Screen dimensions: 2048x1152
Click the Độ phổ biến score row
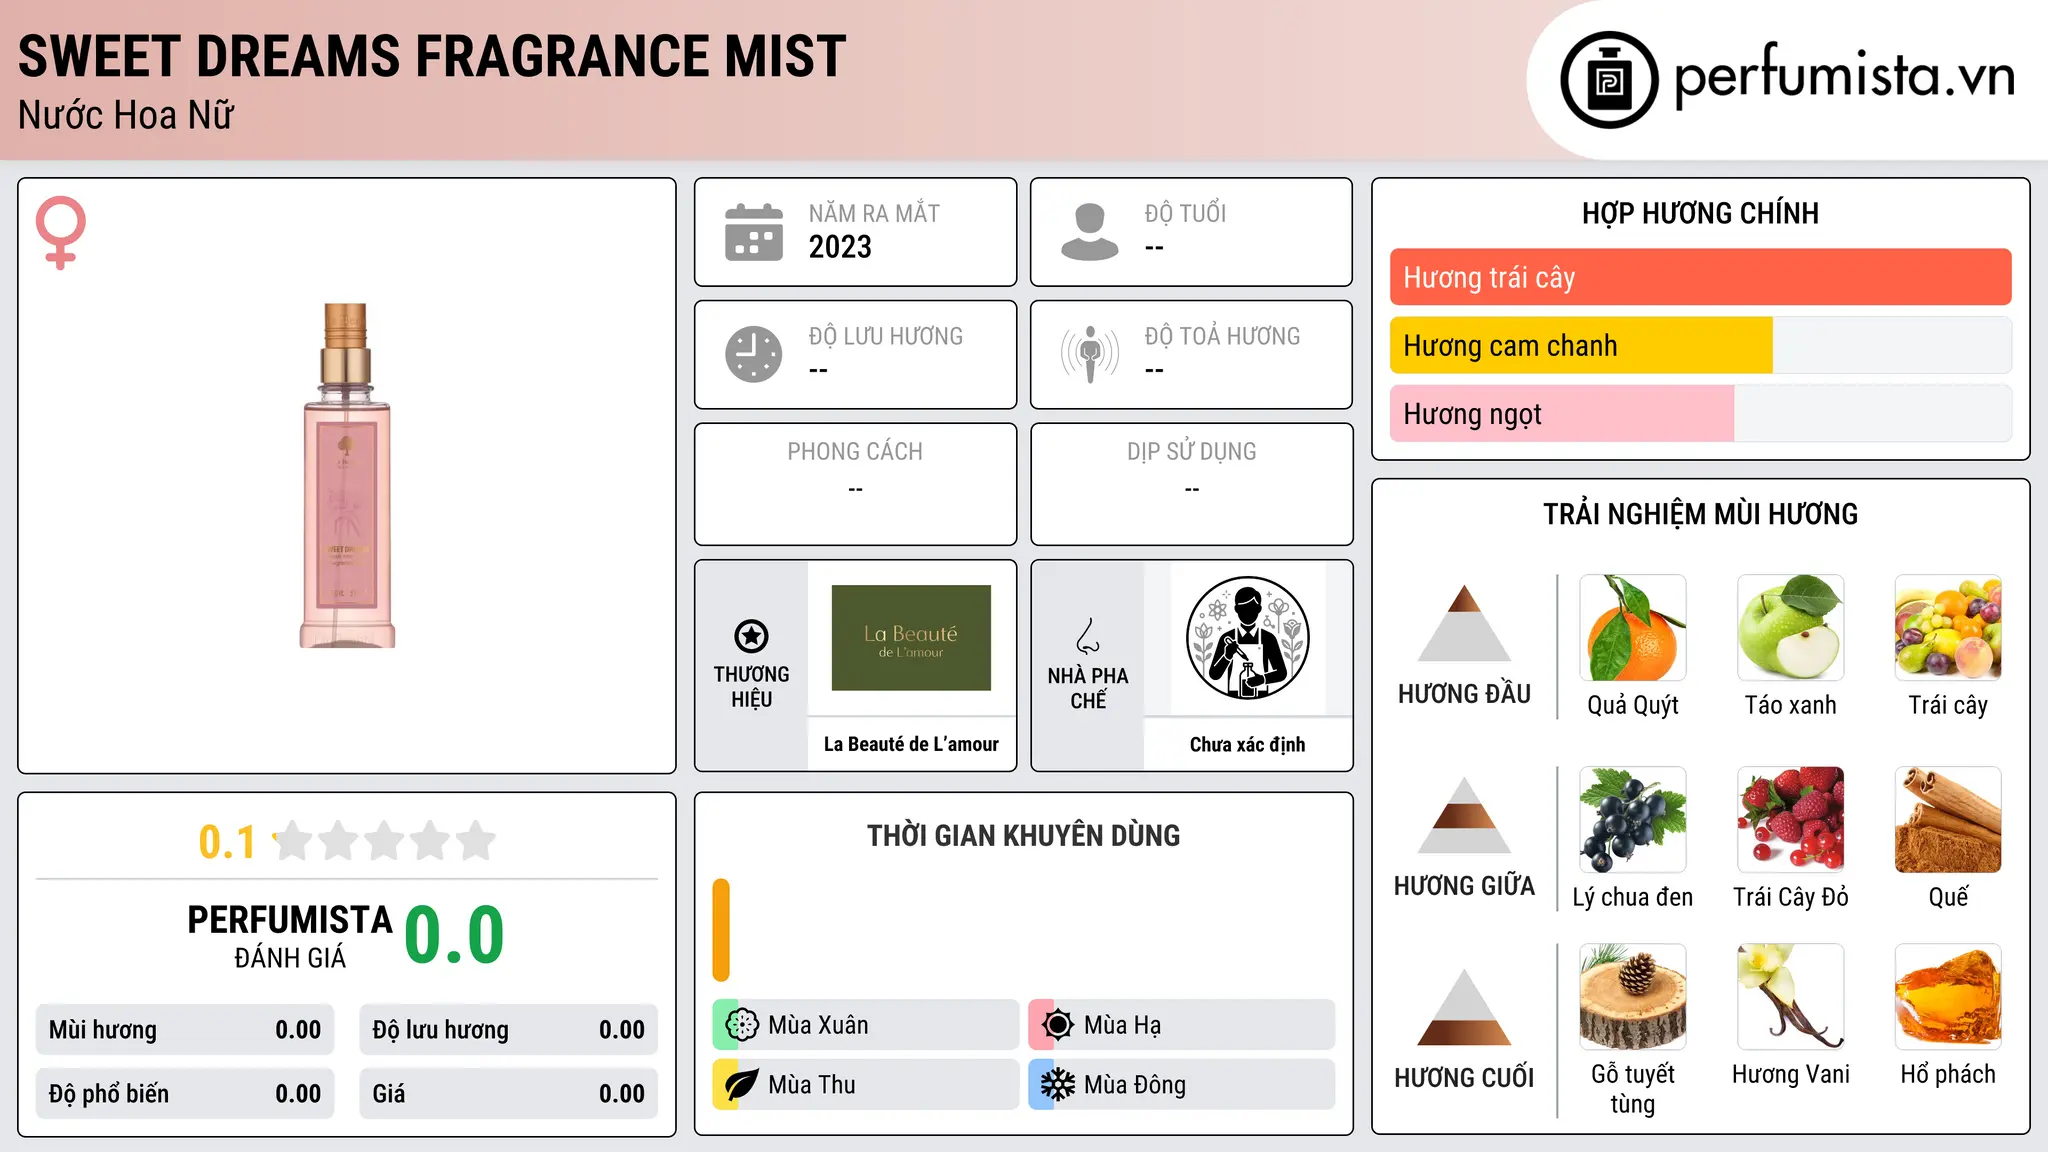(185, 1094)
